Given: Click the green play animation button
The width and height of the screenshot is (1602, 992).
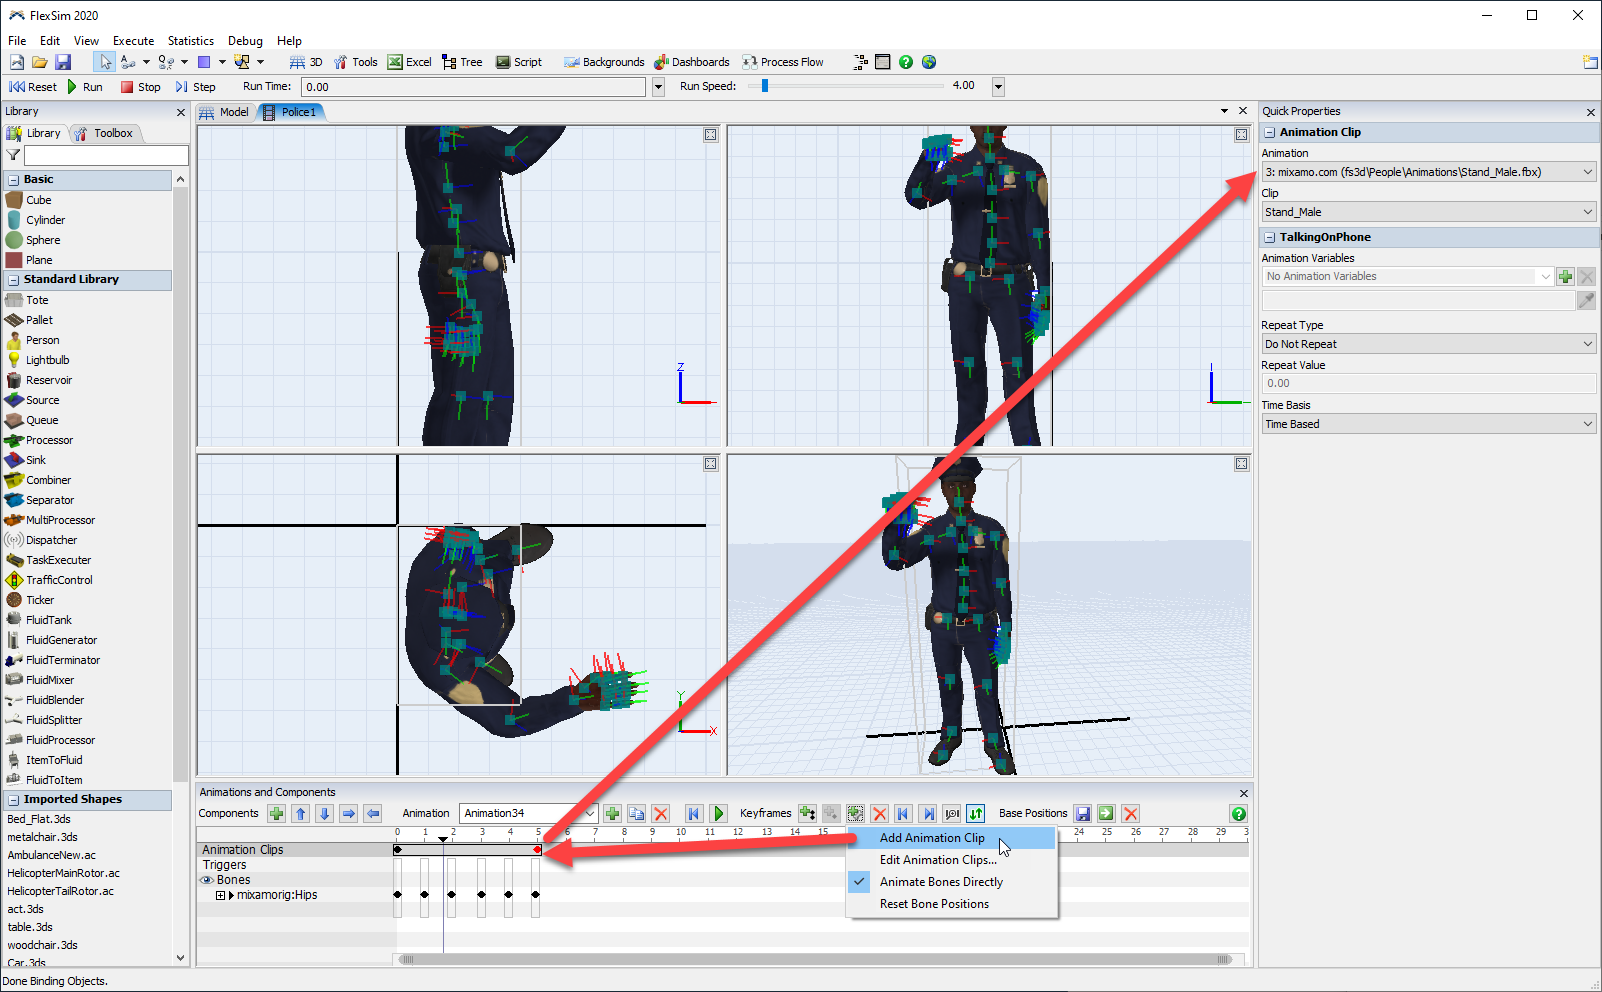Looking at the screenshot, I should tap(718, 814).
